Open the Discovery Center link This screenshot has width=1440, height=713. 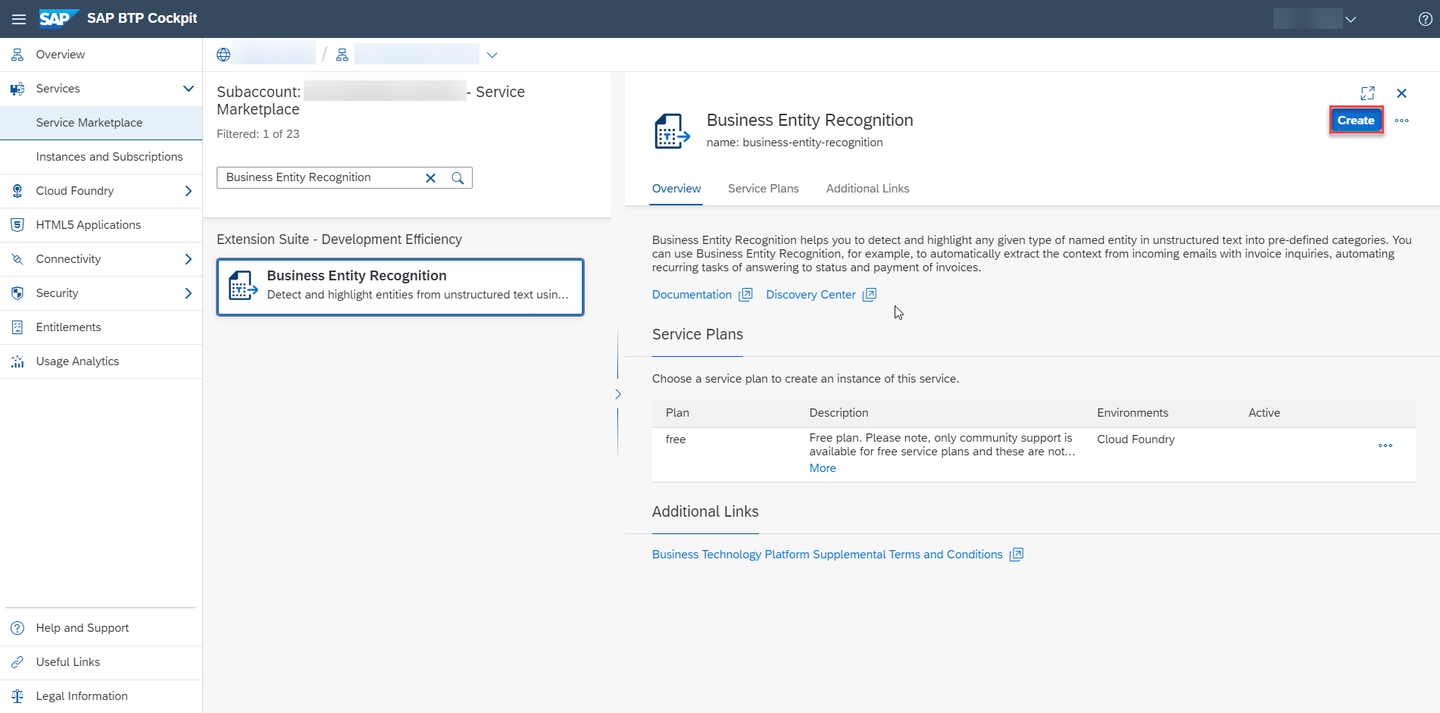pos(811,294)
